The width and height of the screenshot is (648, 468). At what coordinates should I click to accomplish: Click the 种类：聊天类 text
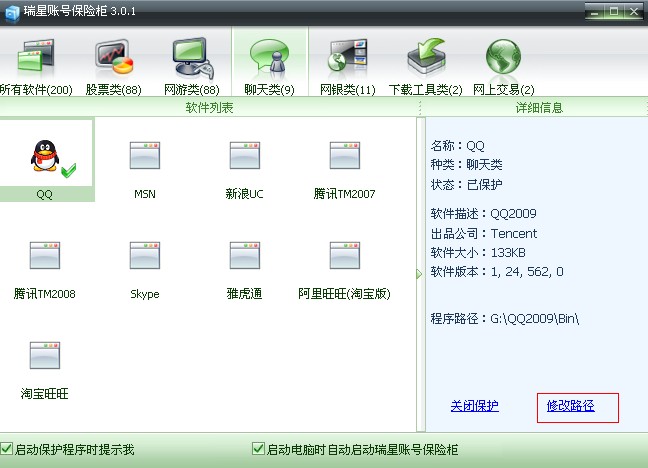[466, 165]
